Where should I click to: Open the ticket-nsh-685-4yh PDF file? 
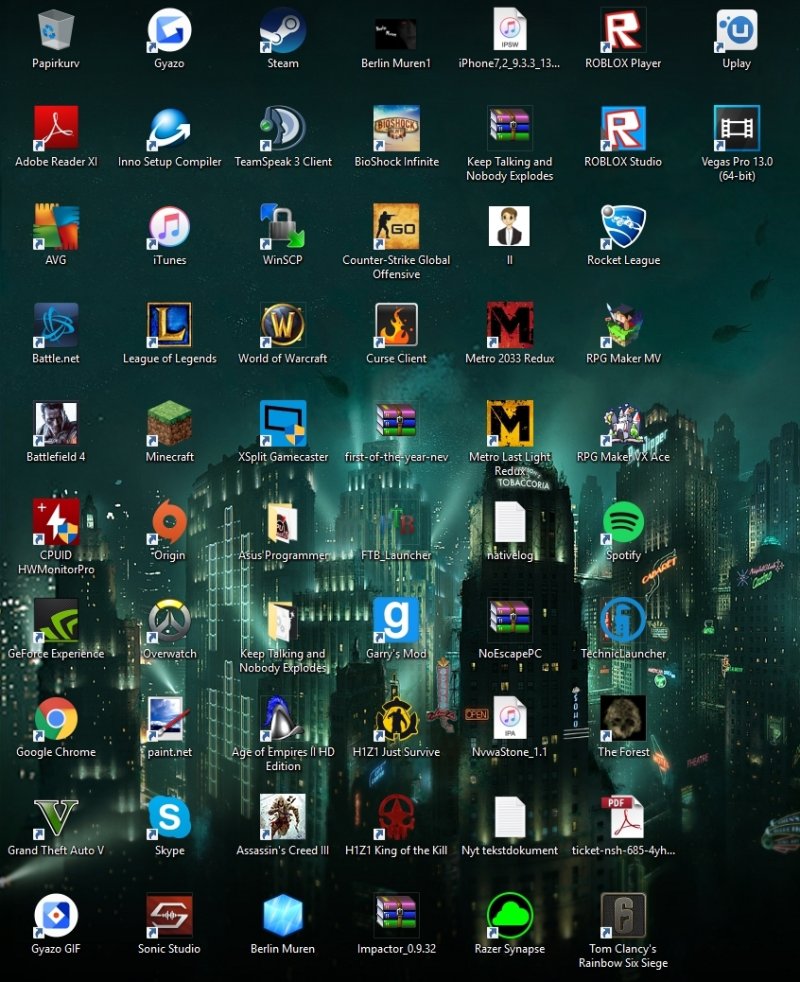point(623,817)
